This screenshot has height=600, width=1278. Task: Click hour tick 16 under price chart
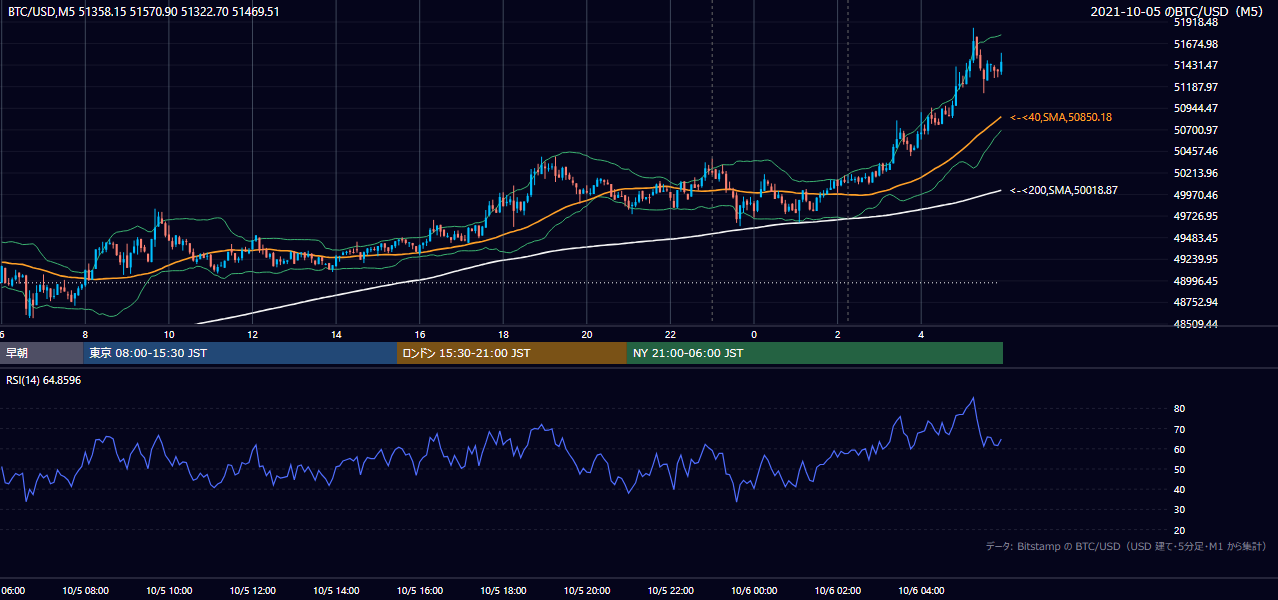pyautogui.click(x=420, y=334)
